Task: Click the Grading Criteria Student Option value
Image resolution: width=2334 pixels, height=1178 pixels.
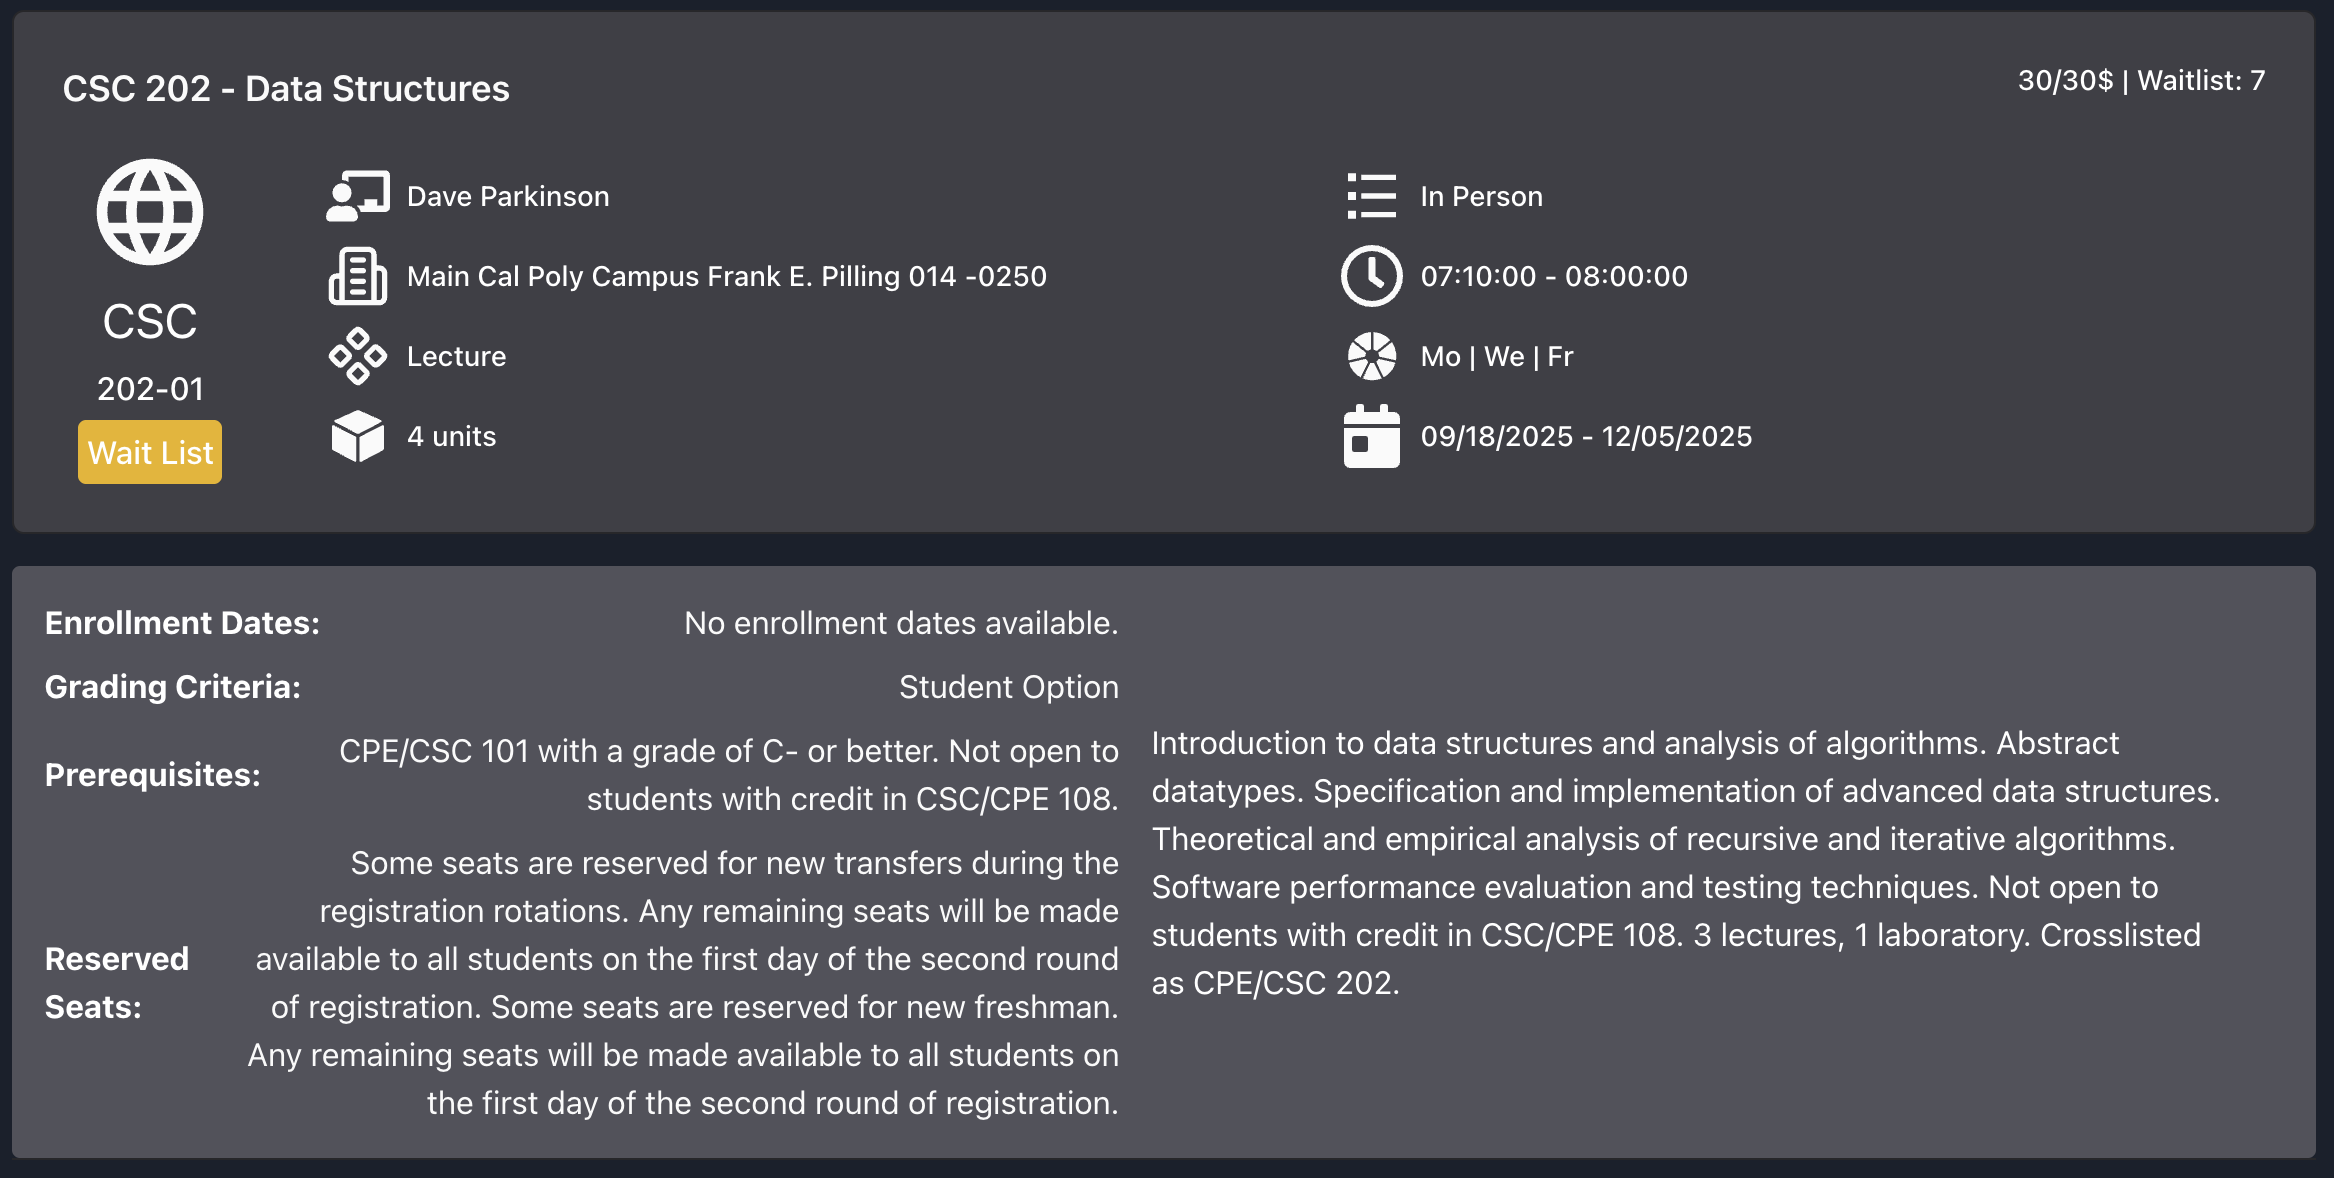Action: pos(1008,687)
